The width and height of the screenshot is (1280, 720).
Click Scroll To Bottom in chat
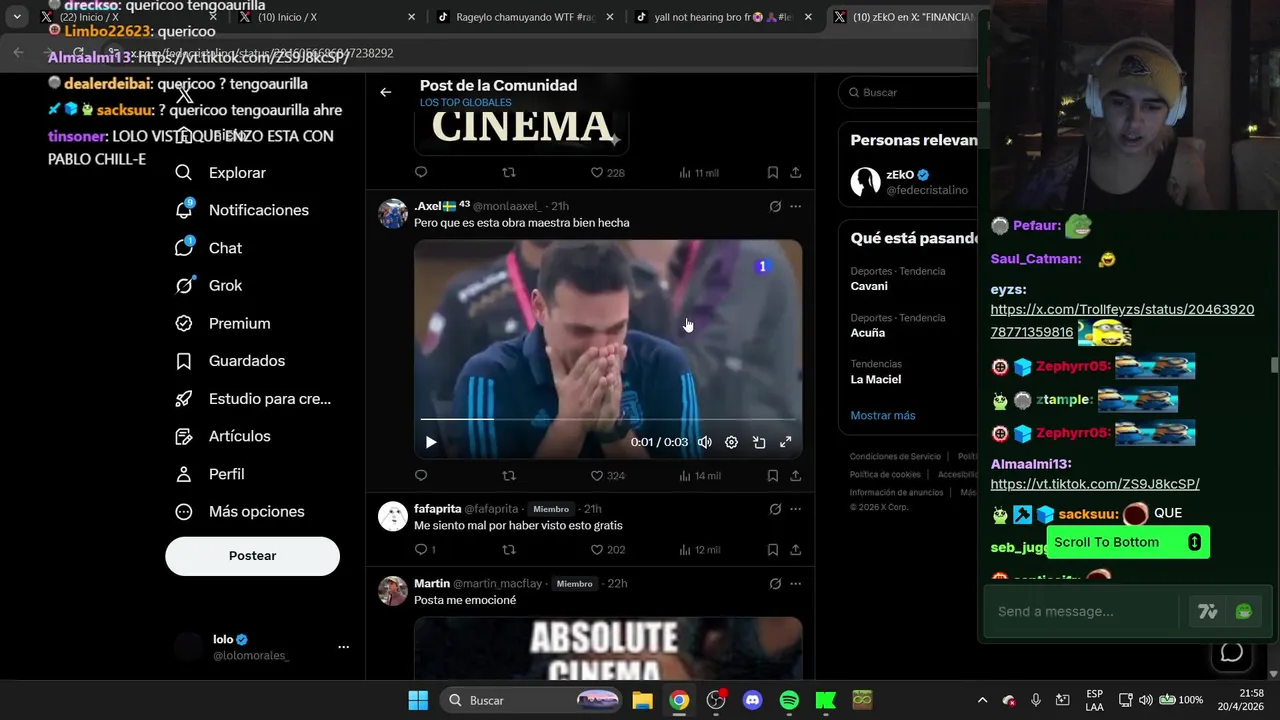pos(1128,542)
